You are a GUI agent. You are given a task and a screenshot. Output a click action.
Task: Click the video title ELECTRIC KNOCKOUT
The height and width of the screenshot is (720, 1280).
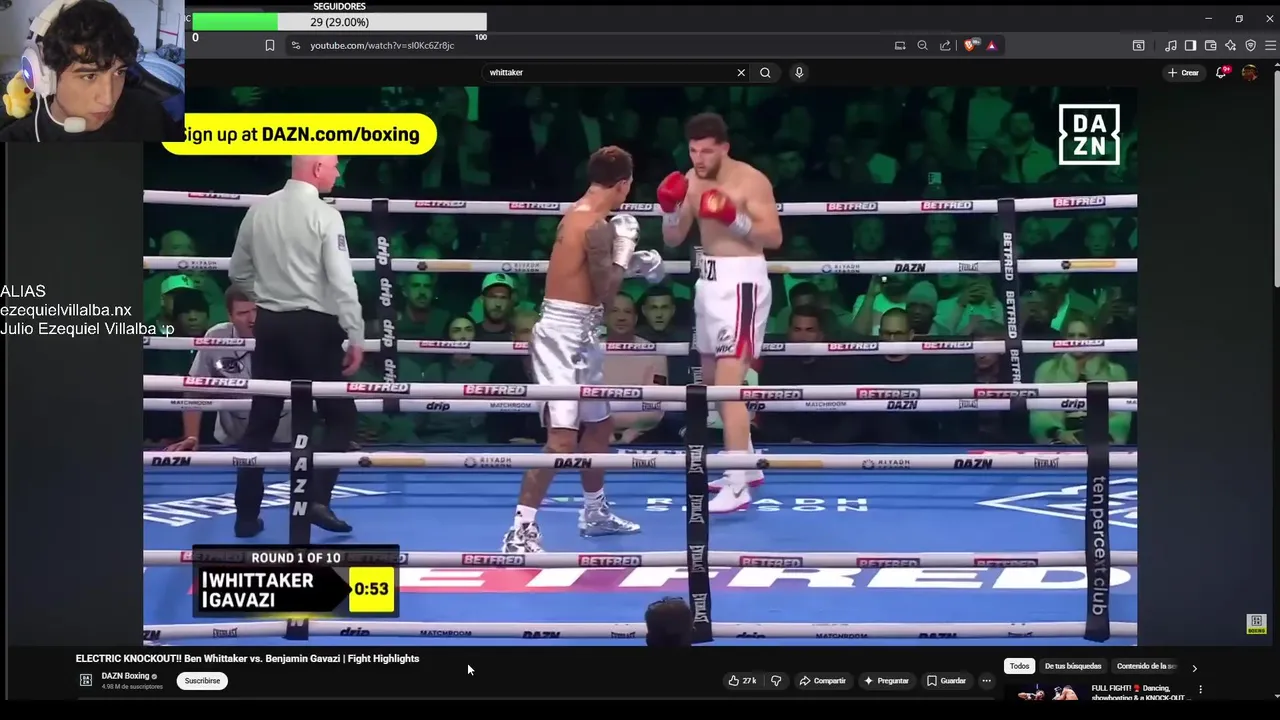pyautogui.click(x=247, y=658)
